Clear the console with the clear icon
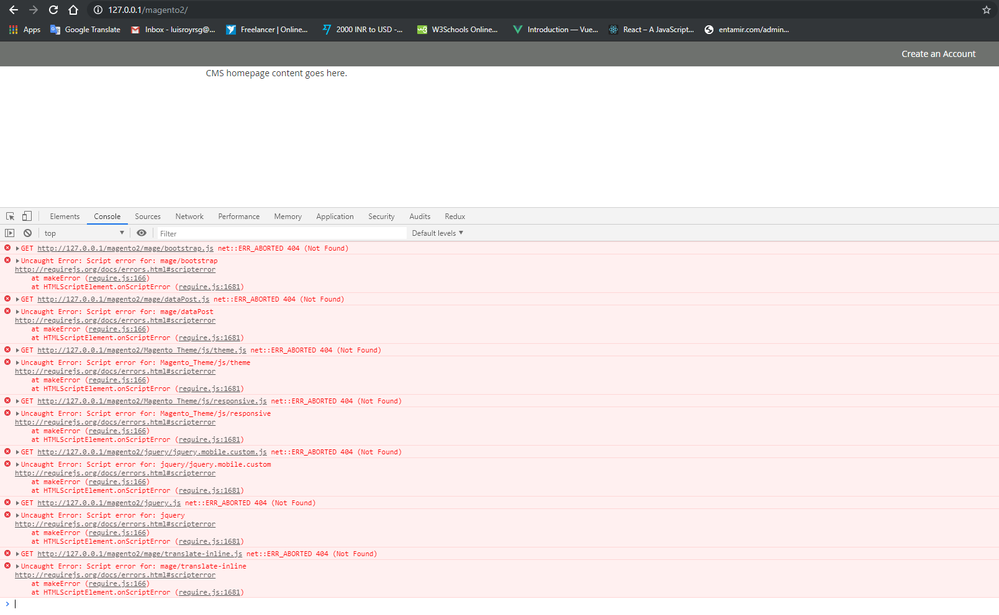Viewport: 999px width, 615px height. click(x=27, y=233)
